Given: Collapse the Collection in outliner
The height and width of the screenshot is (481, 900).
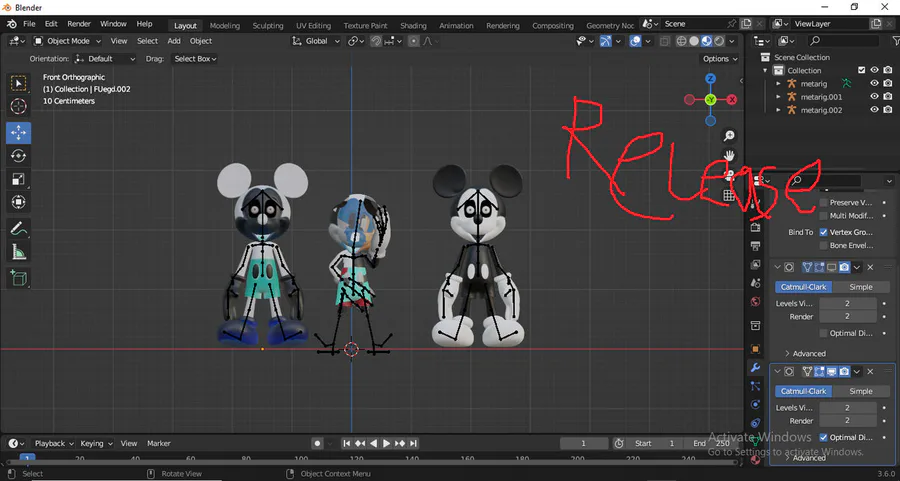Looking at the screenshot, I should point(765,71).
